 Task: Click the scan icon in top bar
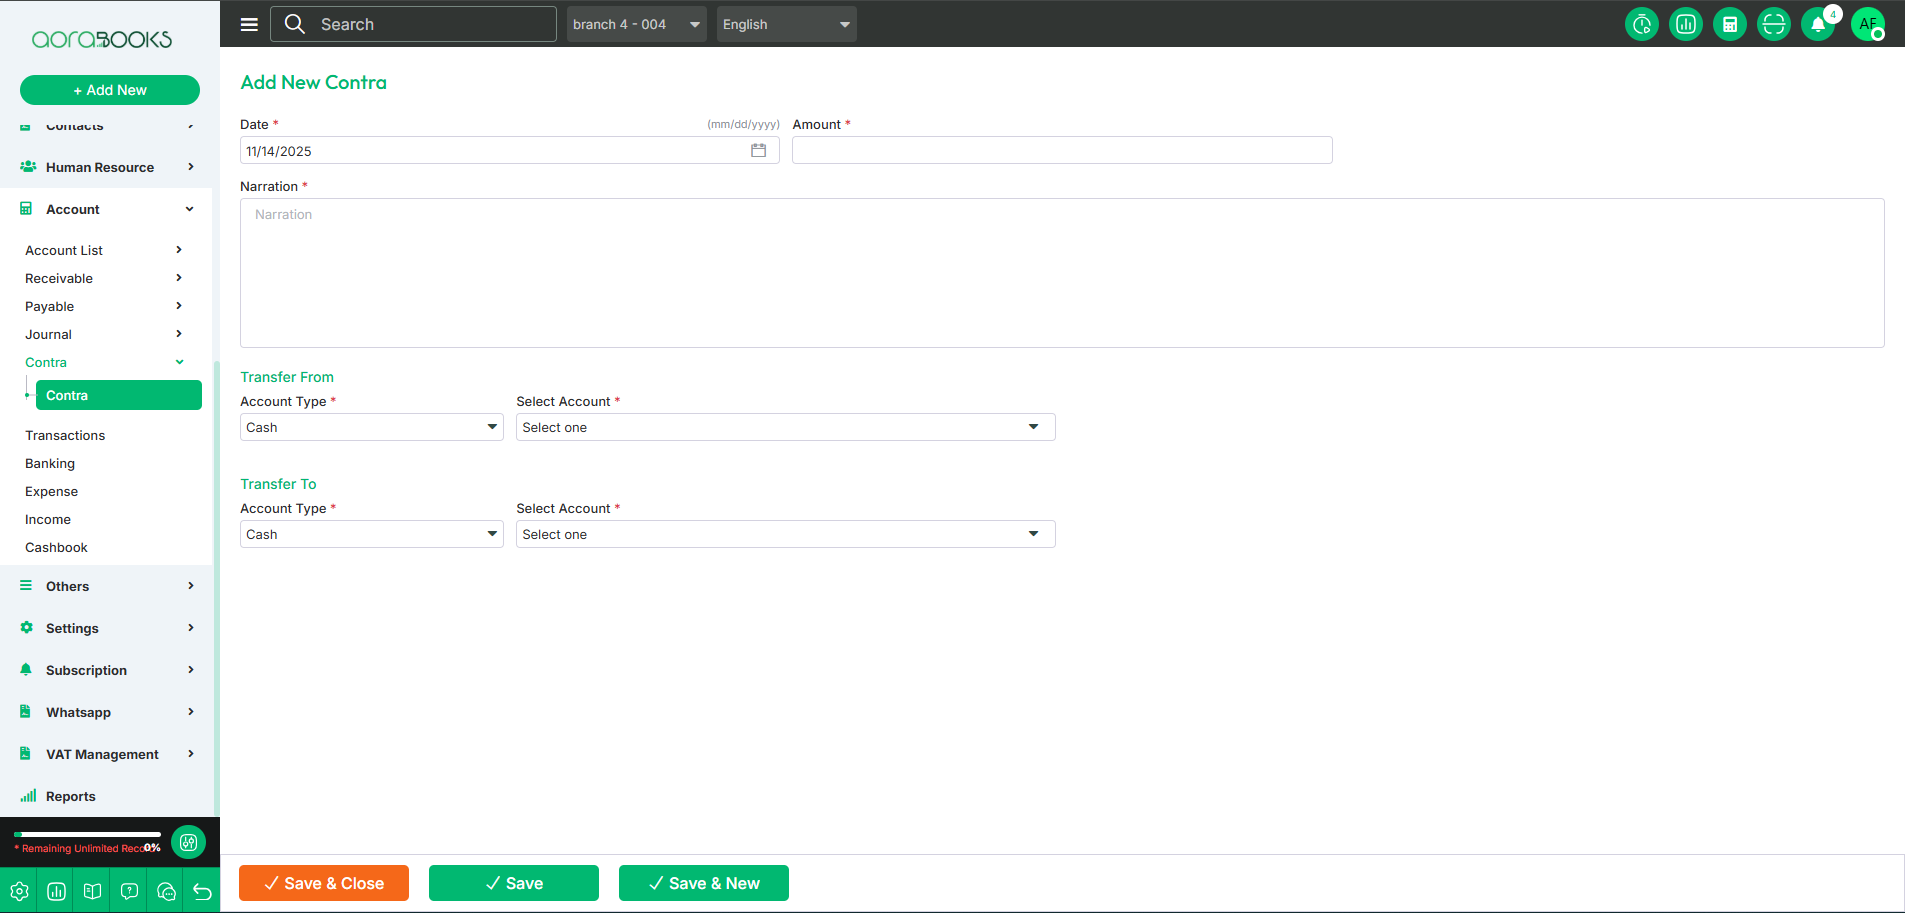coord(1773,24)
